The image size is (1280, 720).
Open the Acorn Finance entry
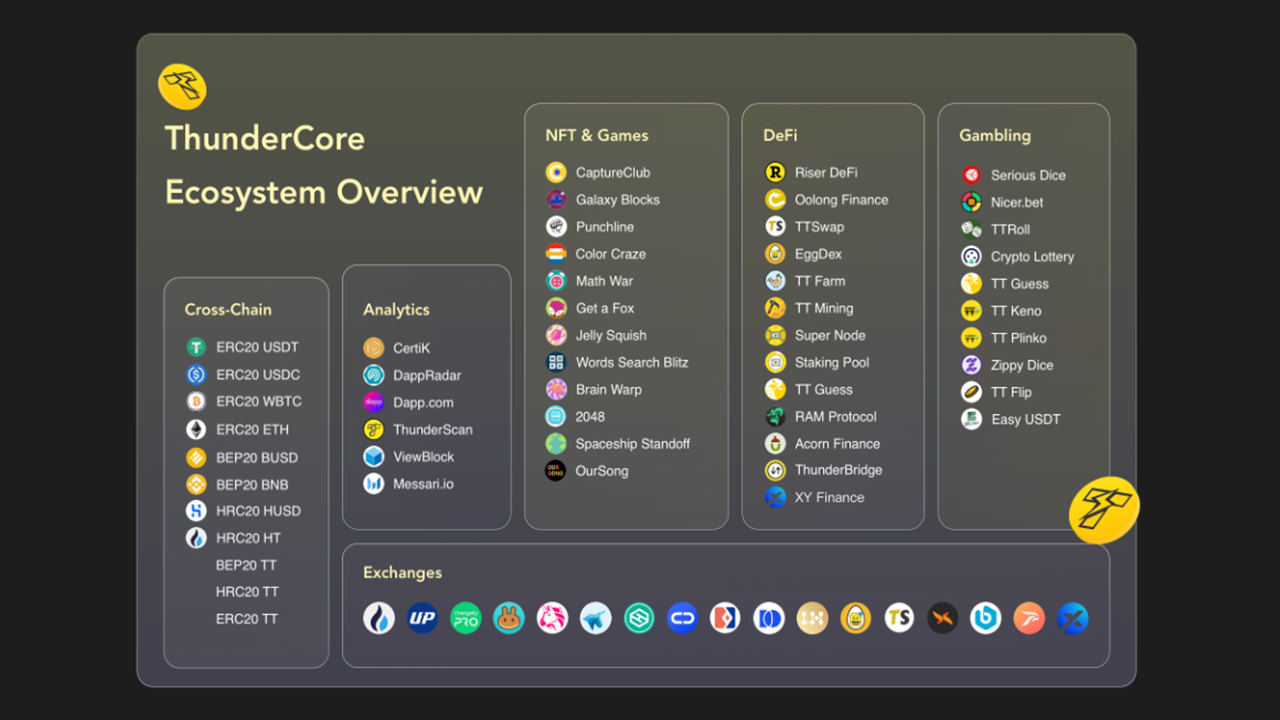pyautogui.click(x=823, y=443)
